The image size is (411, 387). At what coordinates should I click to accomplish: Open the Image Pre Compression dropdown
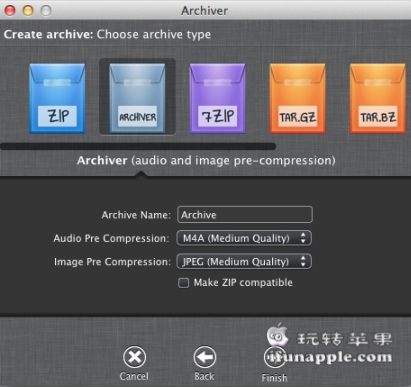[244, 261]
